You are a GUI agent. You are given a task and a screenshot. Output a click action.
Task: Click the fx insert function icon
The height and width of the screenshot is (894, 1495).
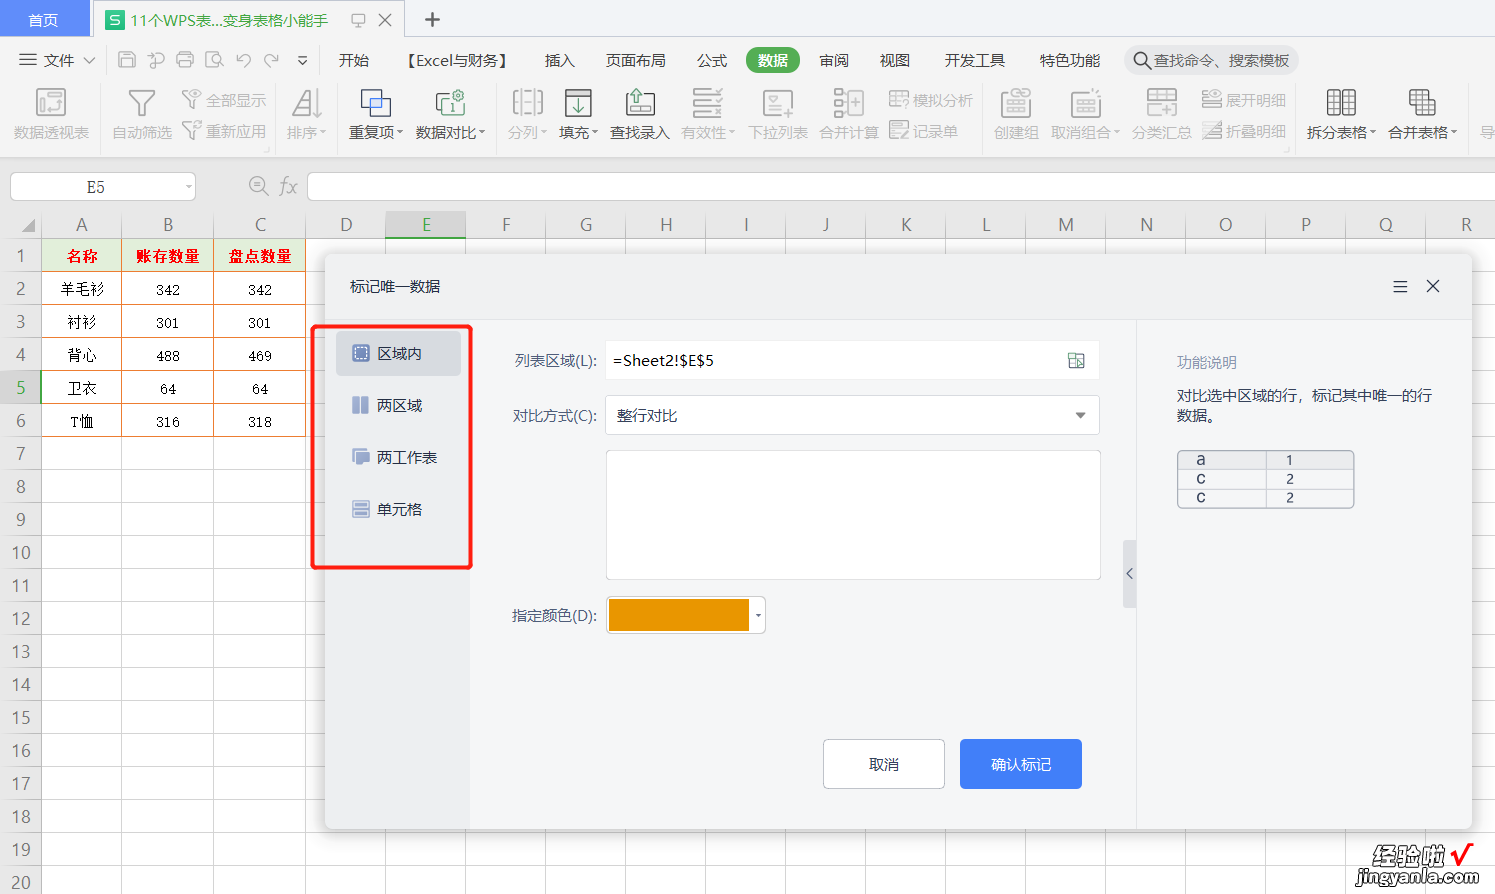tap(288, 187)
